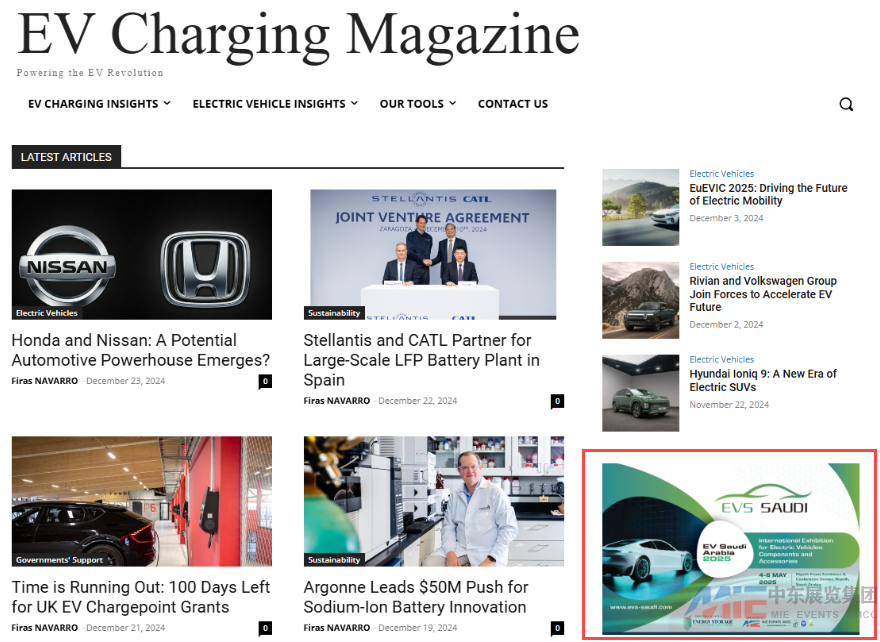Expand Electric Vehicle Insights dropdown menu
Viewport: 880px width, 642px height.
coord(275,104)
